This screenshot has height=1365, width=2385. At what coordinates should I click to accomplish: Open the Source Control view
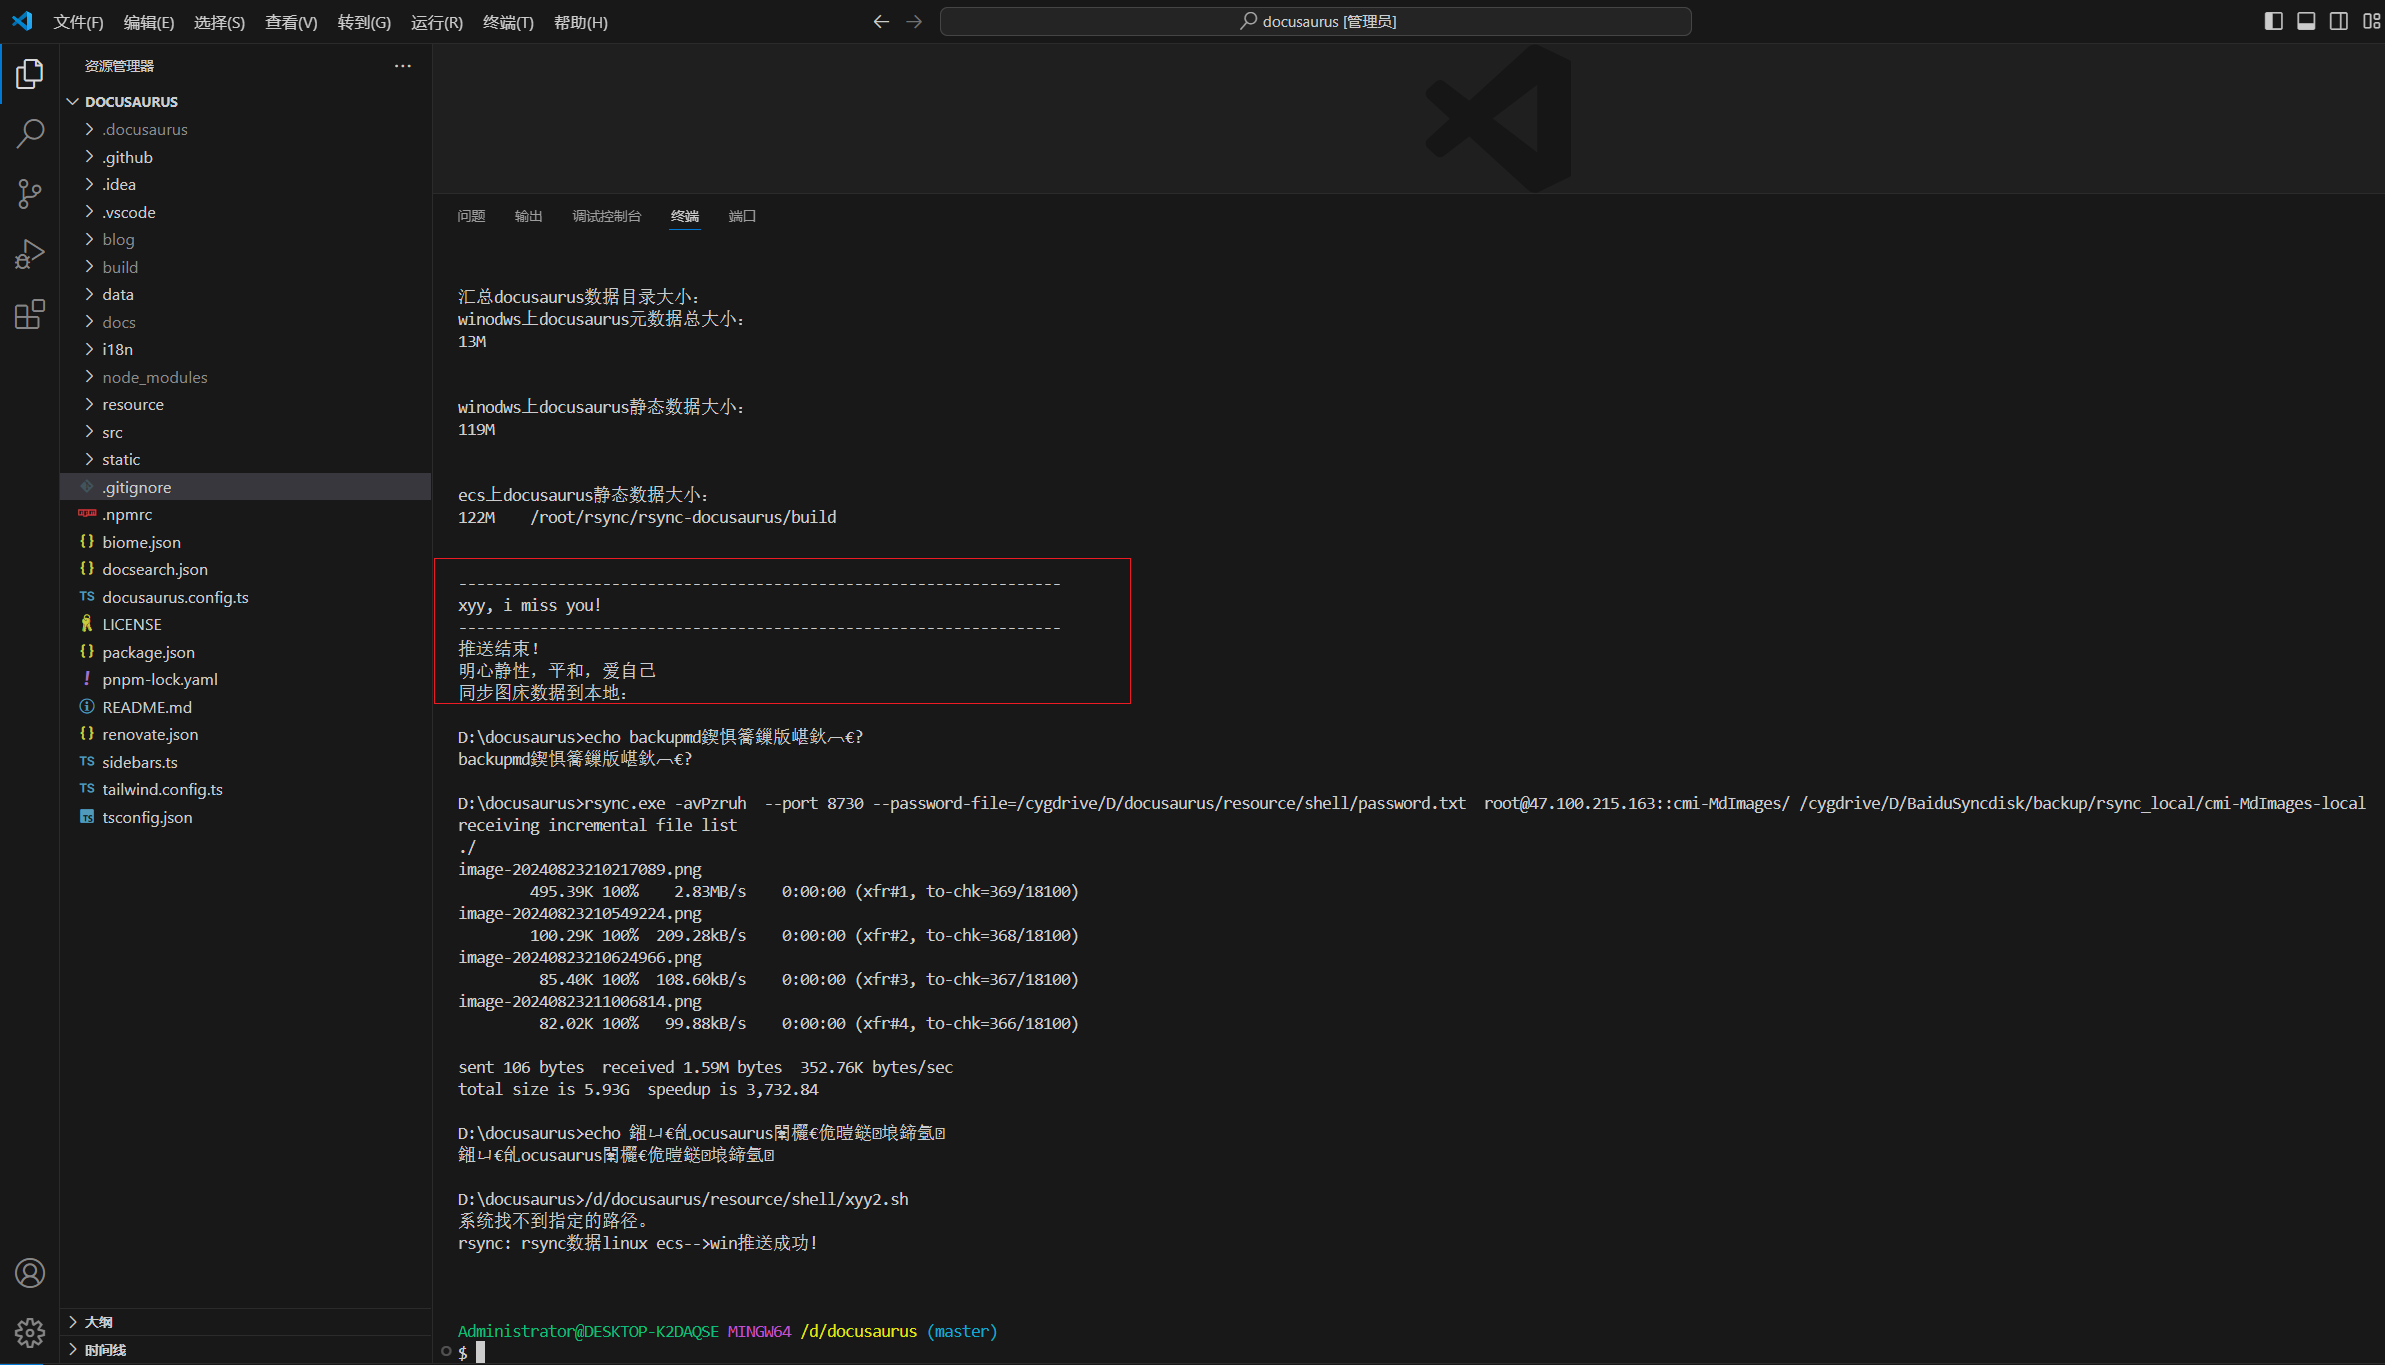tap(30, 194)
